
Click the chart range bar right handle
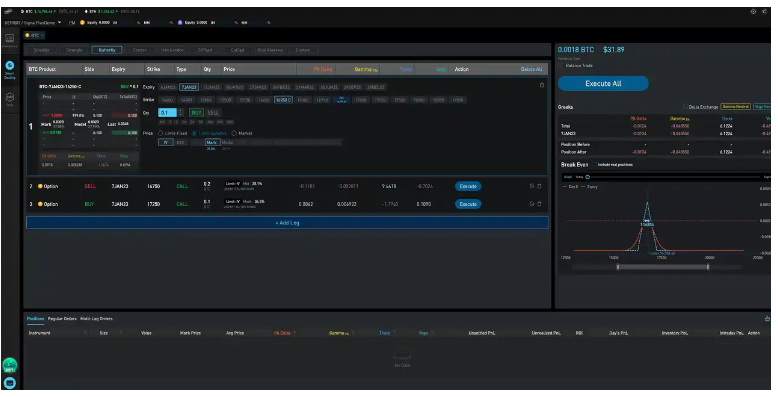(708, 267)
